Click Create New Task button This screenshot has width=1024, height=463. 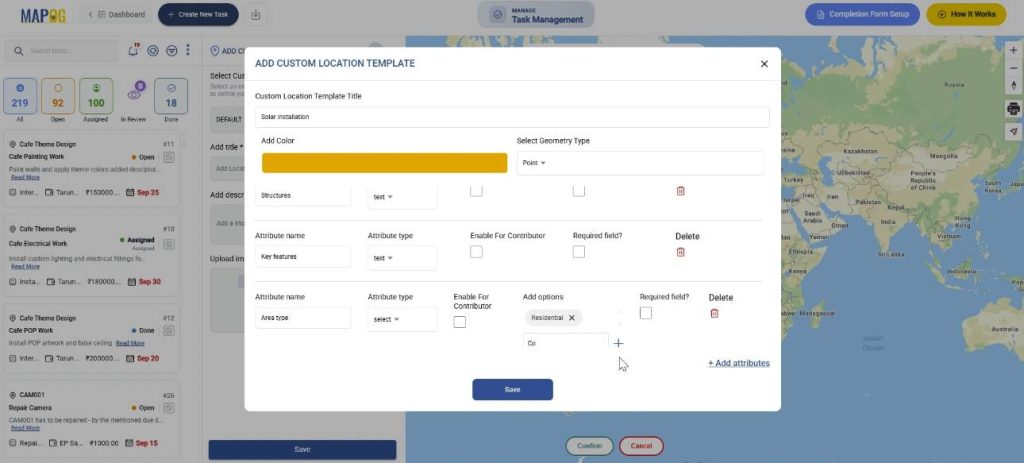(198, 14)
